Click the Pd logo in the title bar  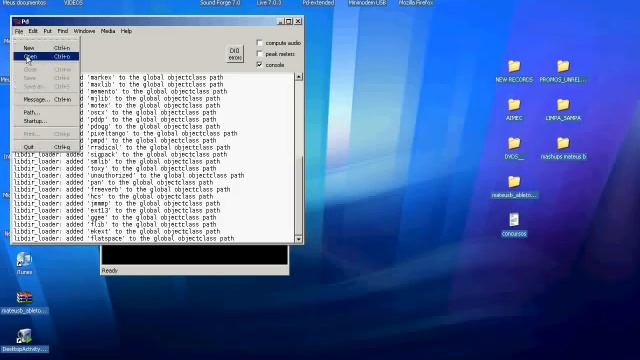(x=17, y=21)
